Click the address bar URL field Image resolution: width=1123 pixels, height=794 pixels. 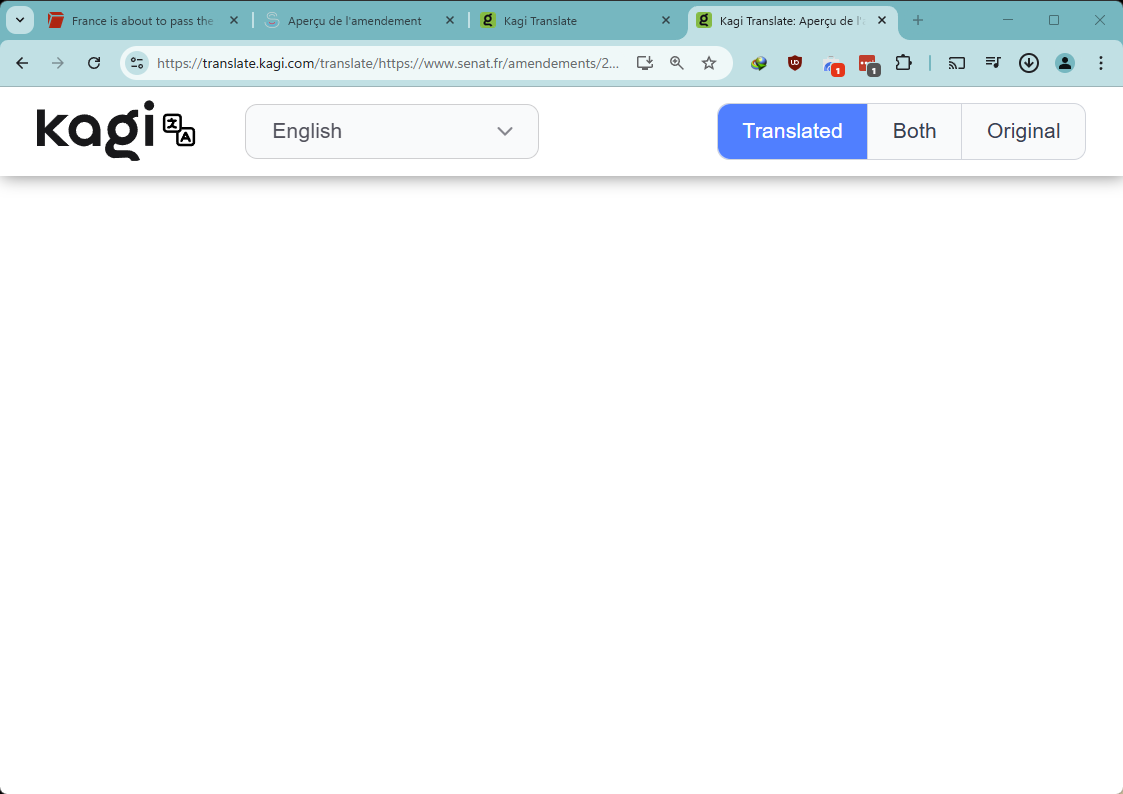pyautogui.click(x=390, y=63)
